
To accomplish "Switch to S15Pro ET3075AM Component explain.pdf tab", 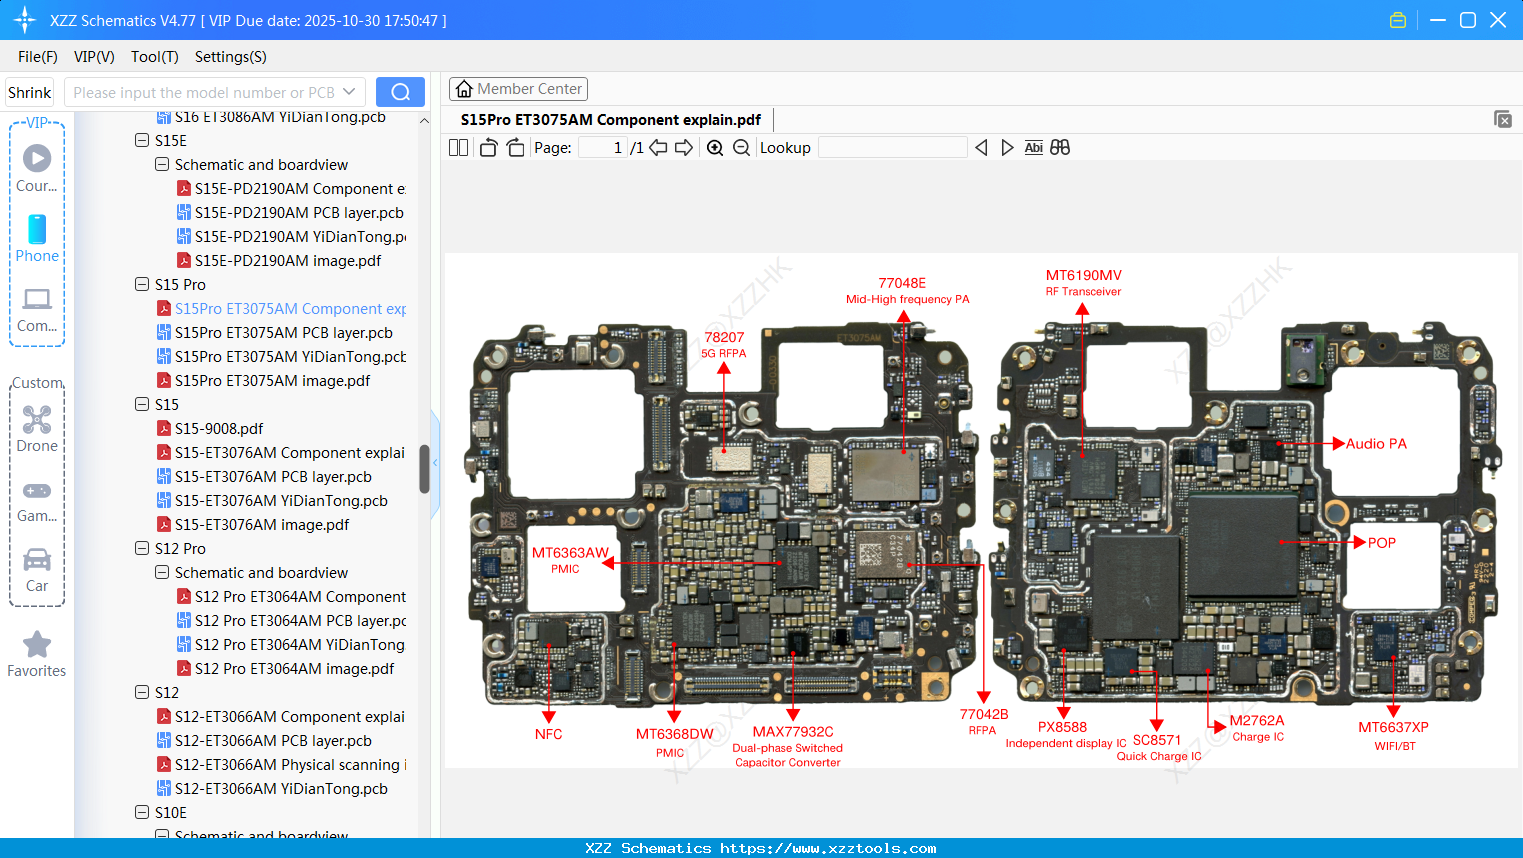I will 608,119.
